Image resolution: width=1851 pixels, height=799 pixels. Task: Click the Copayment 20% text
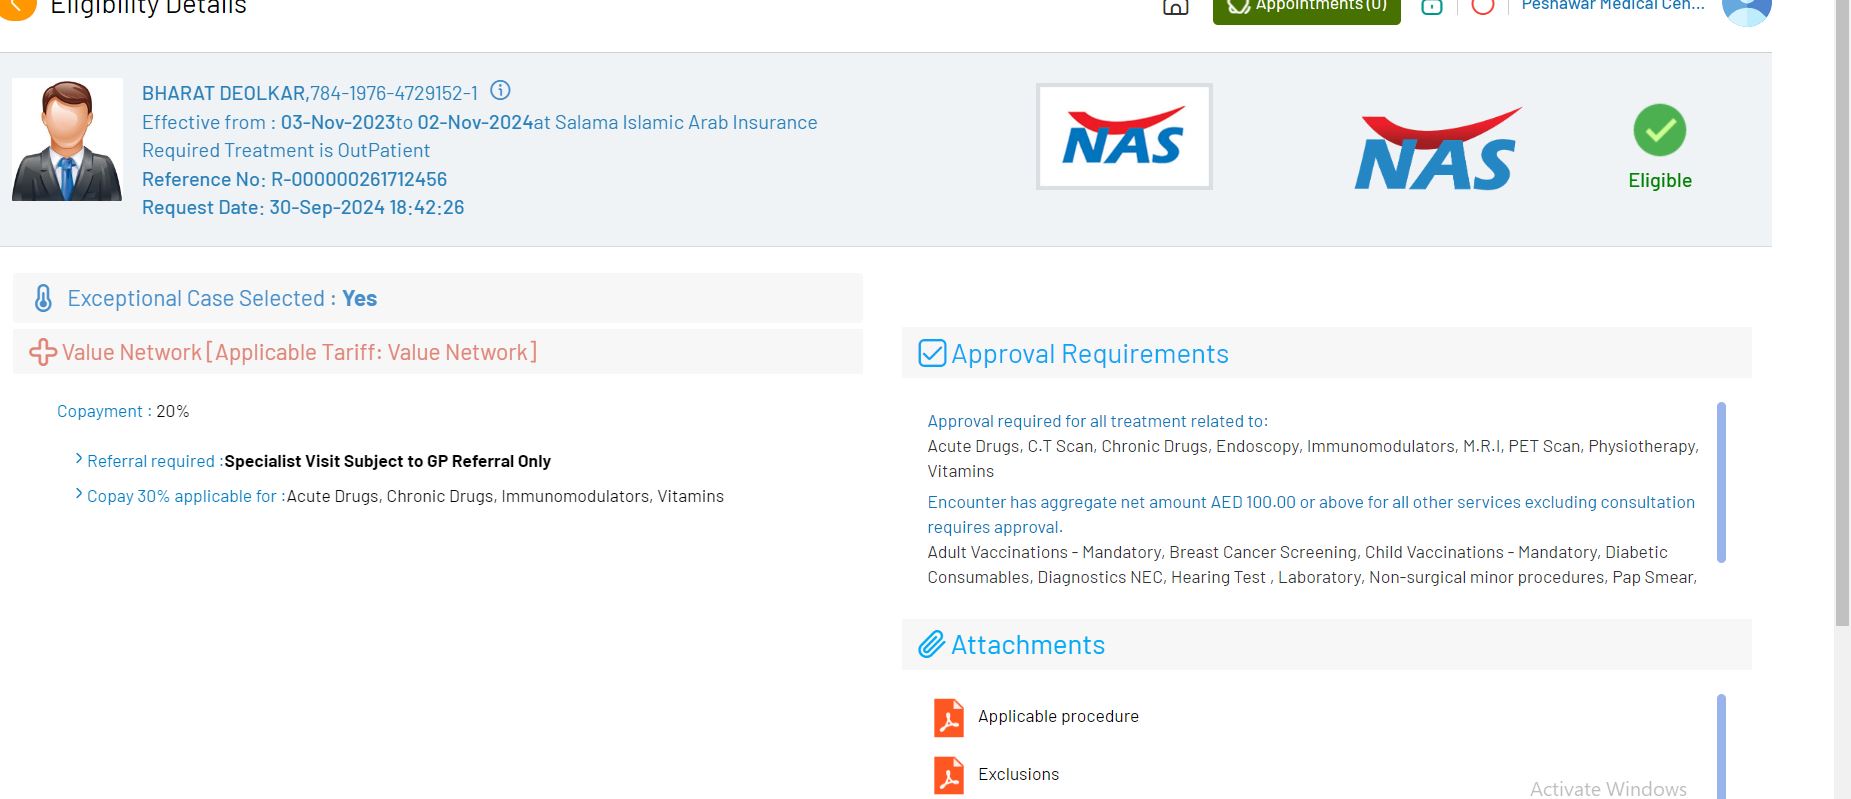click(123, 411)
